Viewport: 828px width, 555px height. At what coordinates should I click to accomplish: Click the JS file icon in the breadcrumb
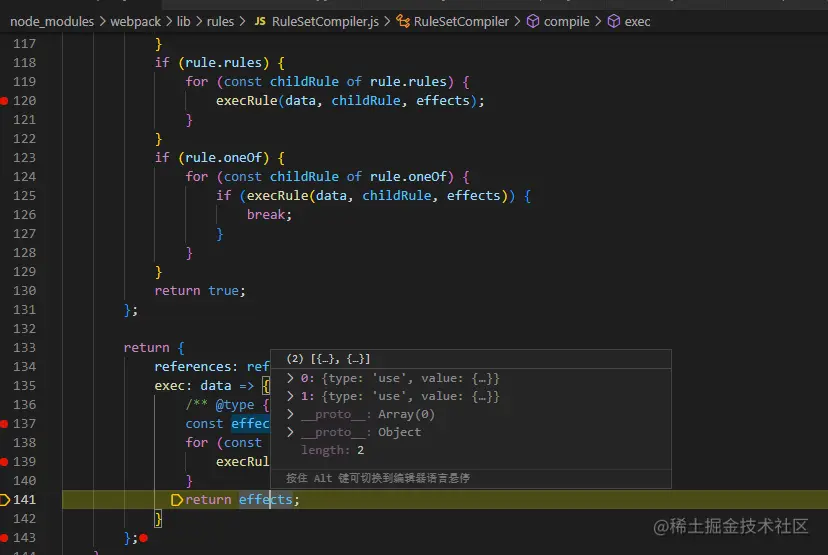260,22
